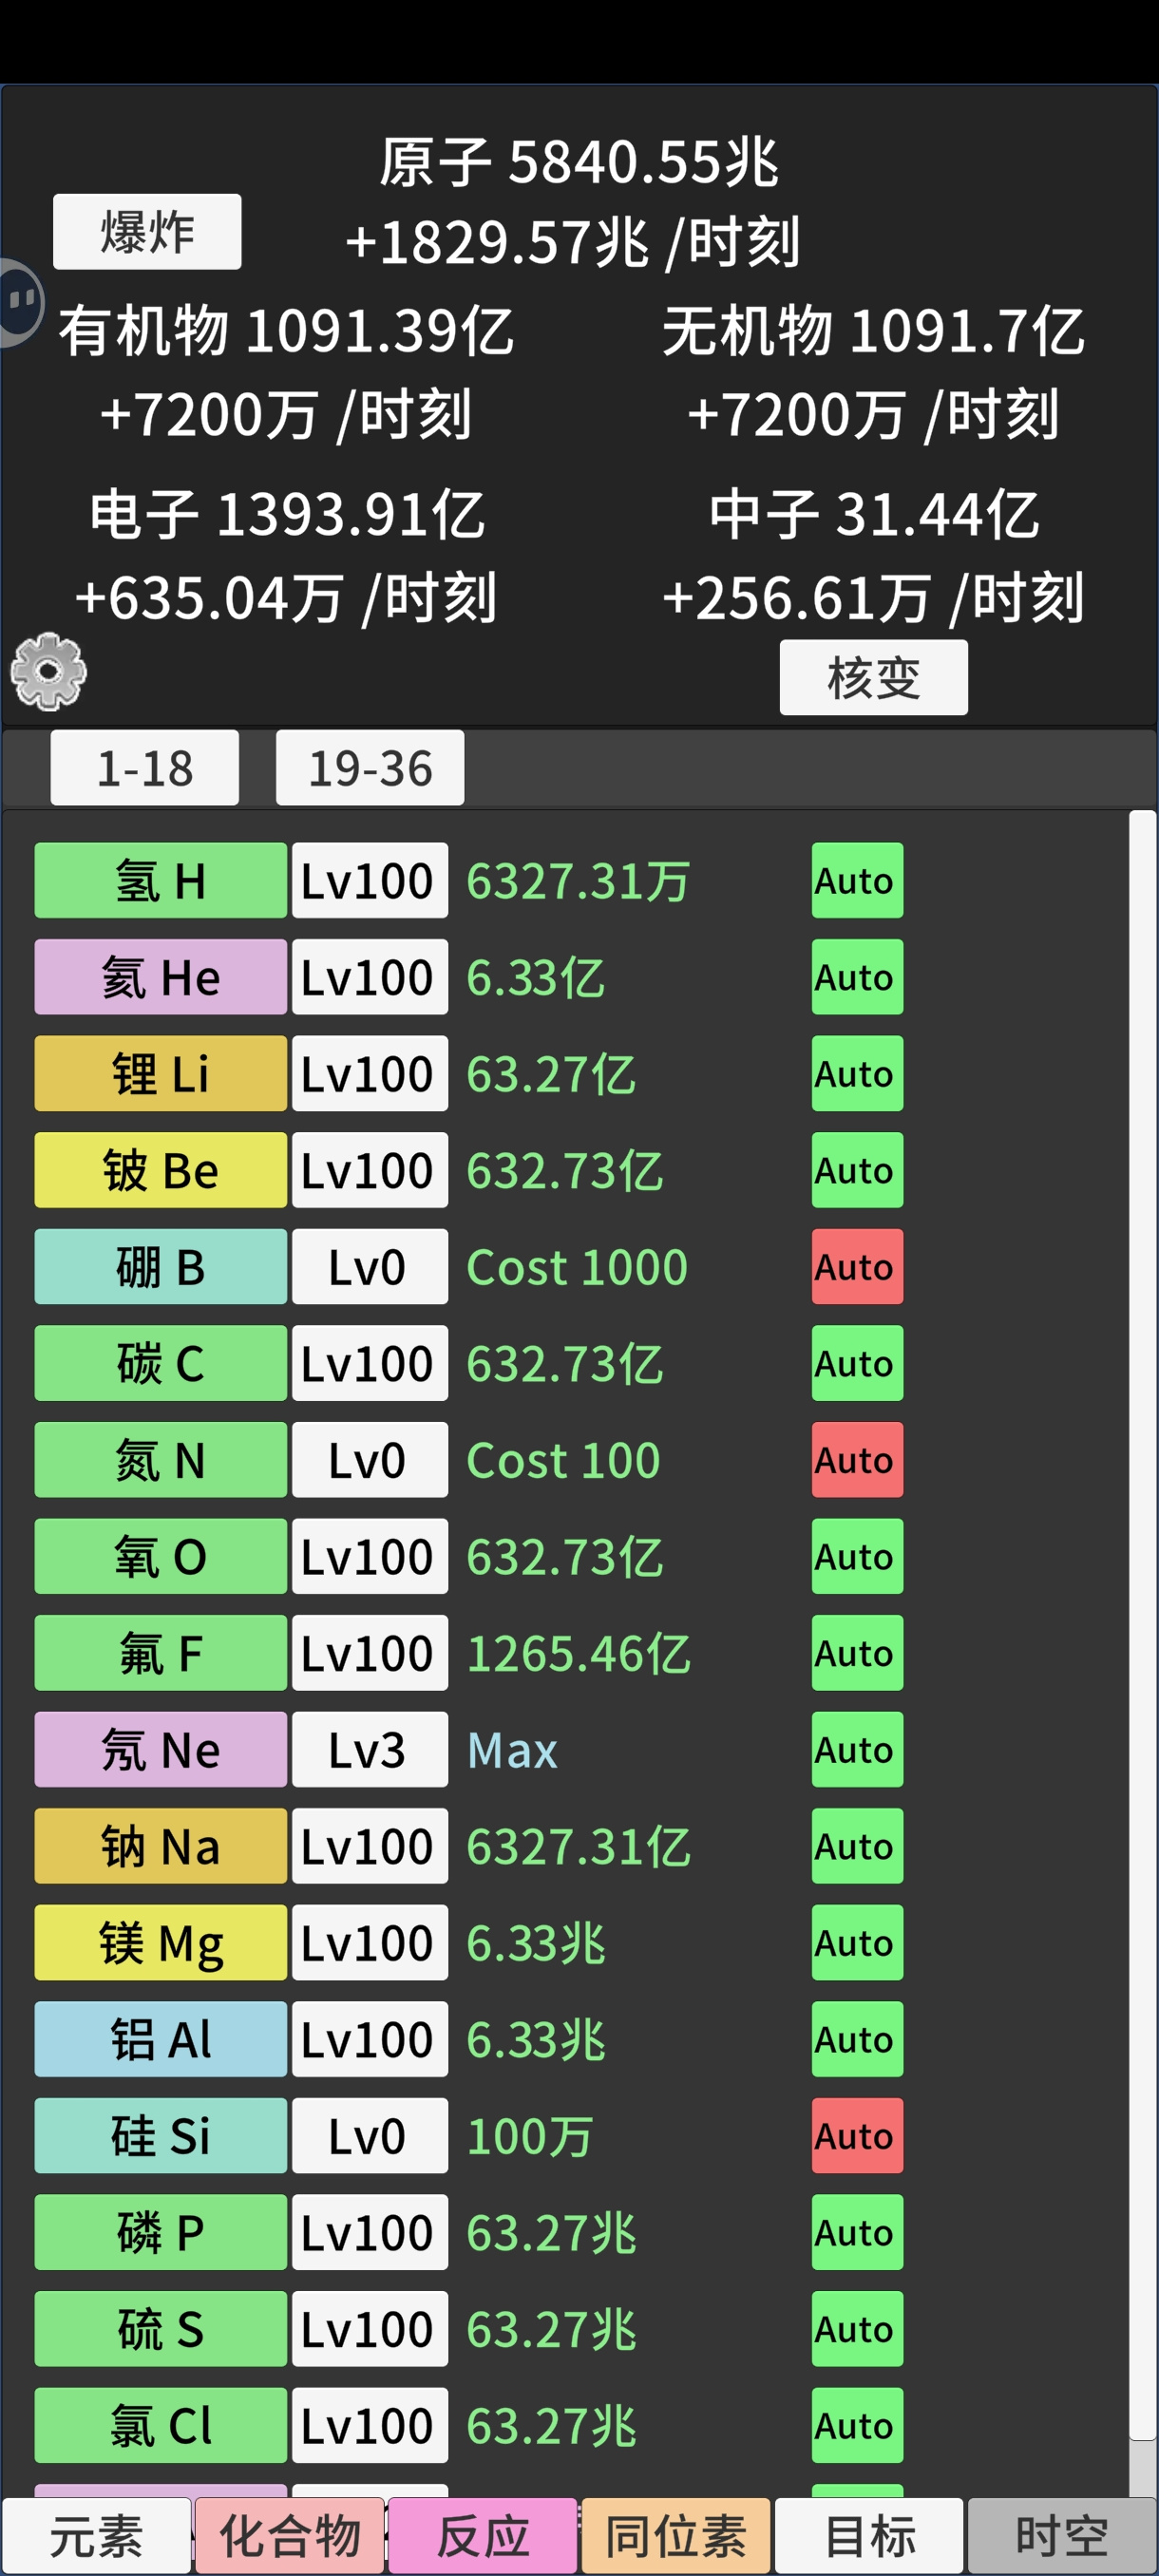Switch to the 19-36 elements page
1159x2576 pixels.
point(370,768)
